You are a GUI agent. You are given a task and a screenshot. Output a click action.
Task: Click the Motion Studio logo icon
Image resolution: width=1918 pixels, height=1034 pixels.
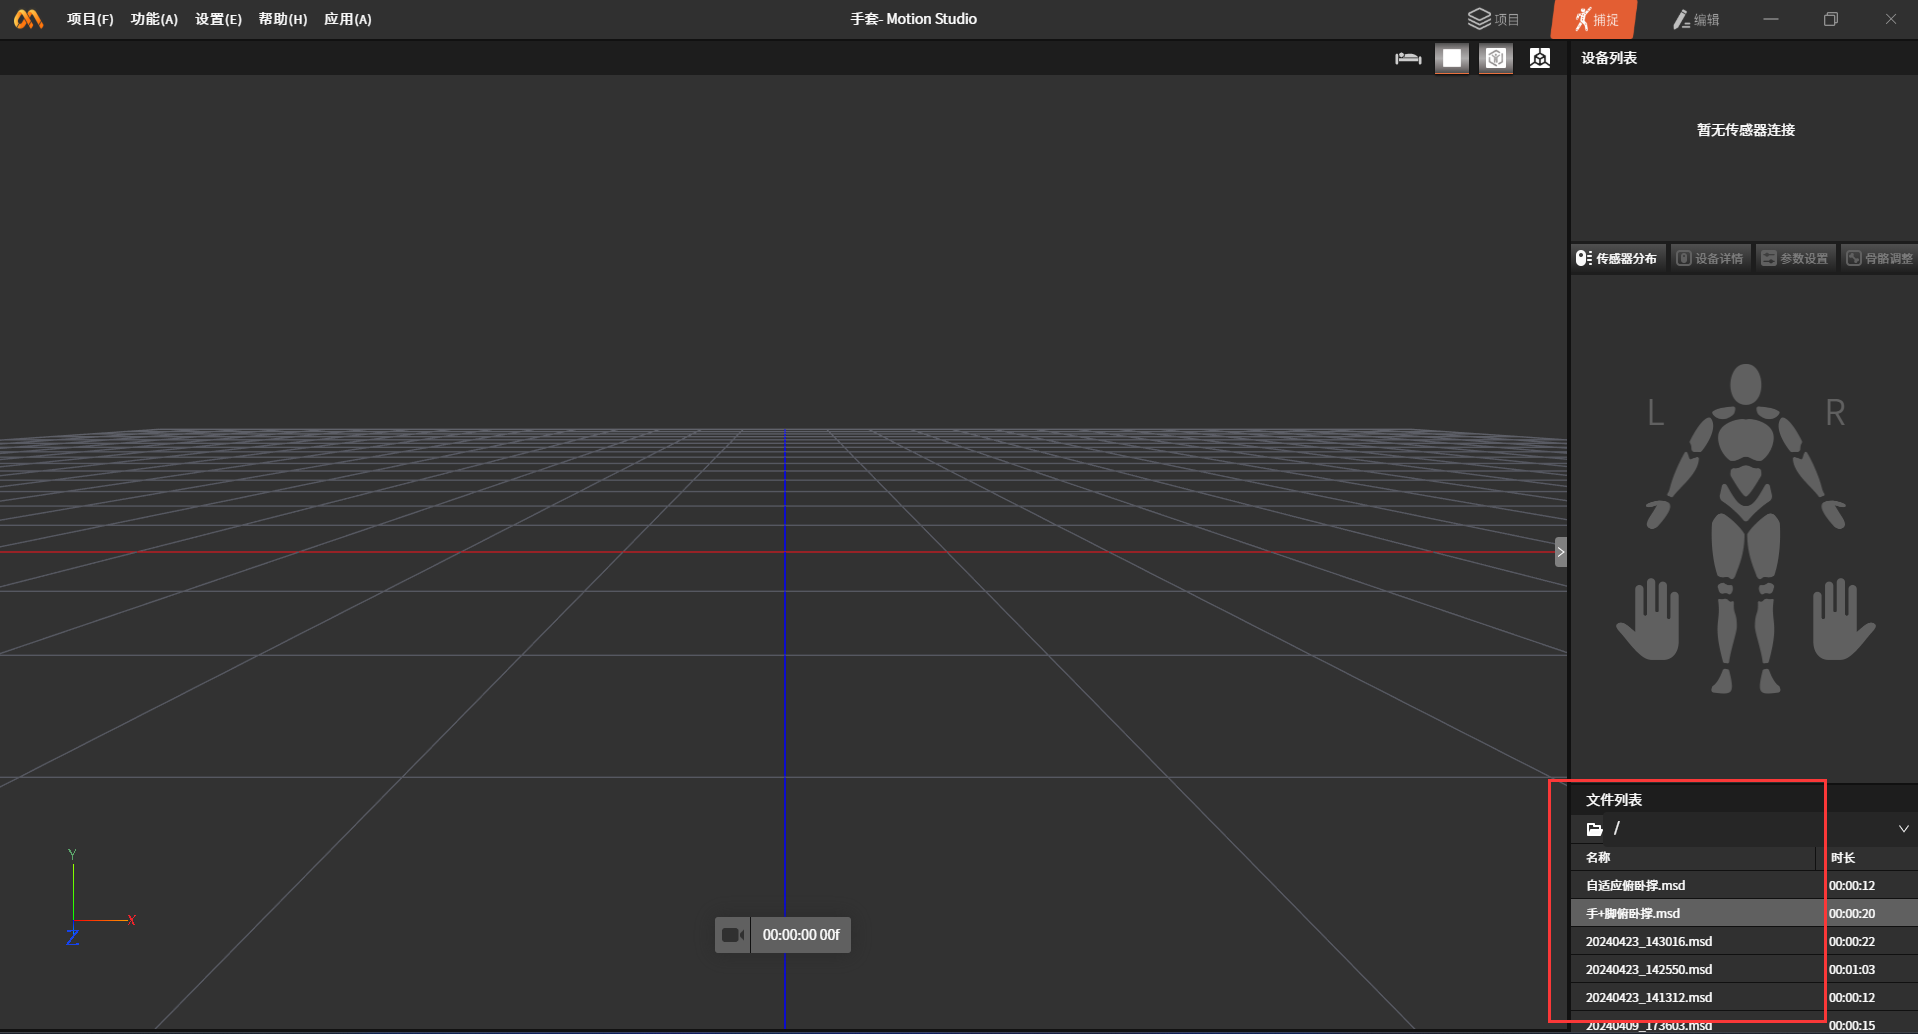coord(28,19)
